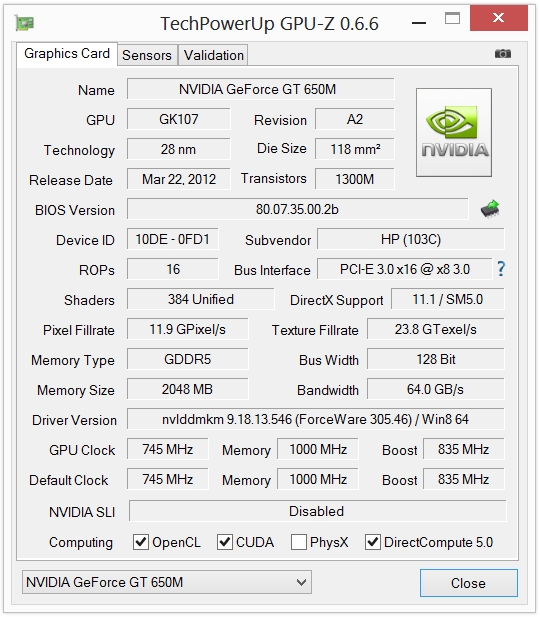Screen dimensions: 540x617
Task: Click the Texture Fillrate field 23.8 GTexel/s
Action: (x=436, y=329)
